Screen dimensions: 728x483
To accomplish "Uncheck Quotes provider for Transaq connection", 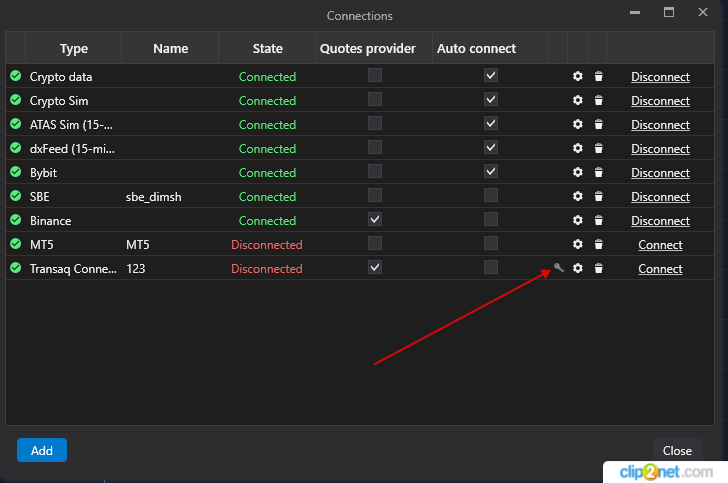I will (375, 268).
